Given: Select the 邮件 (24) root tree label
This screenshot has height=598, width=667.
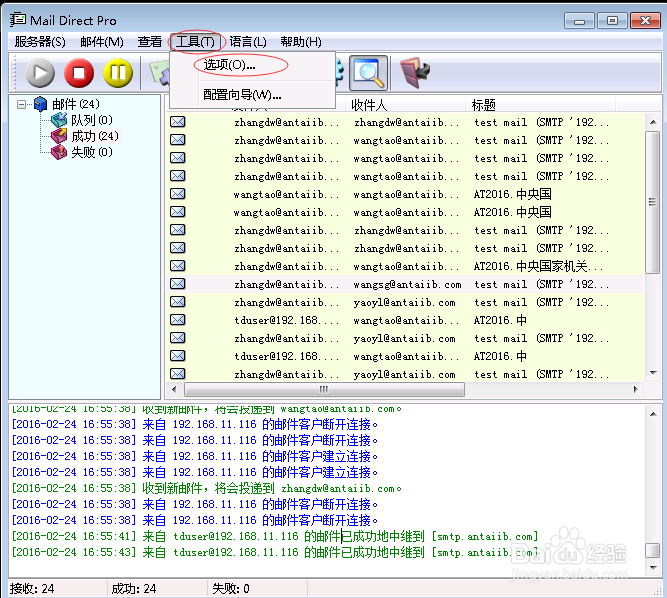Looking at the screenshot, I should (76, 104).
